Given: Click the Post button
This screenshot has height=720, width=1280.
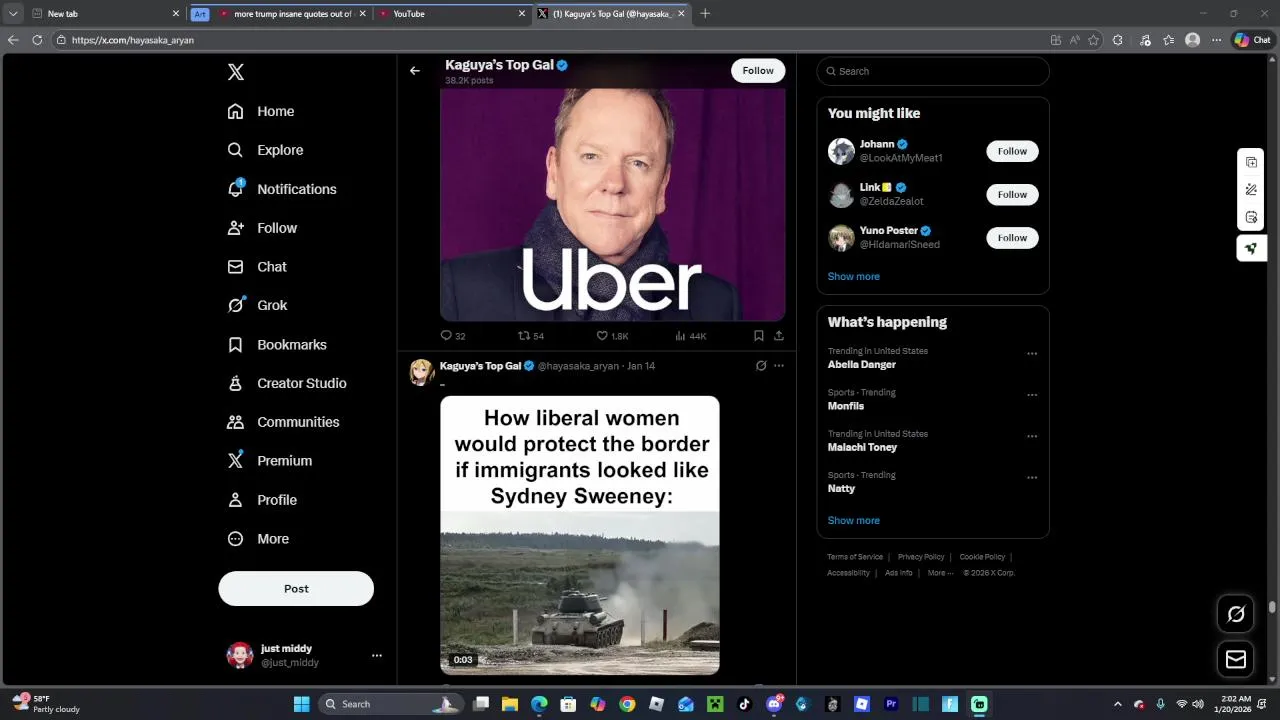Looking at the screenshot, I should coord(296,589).
